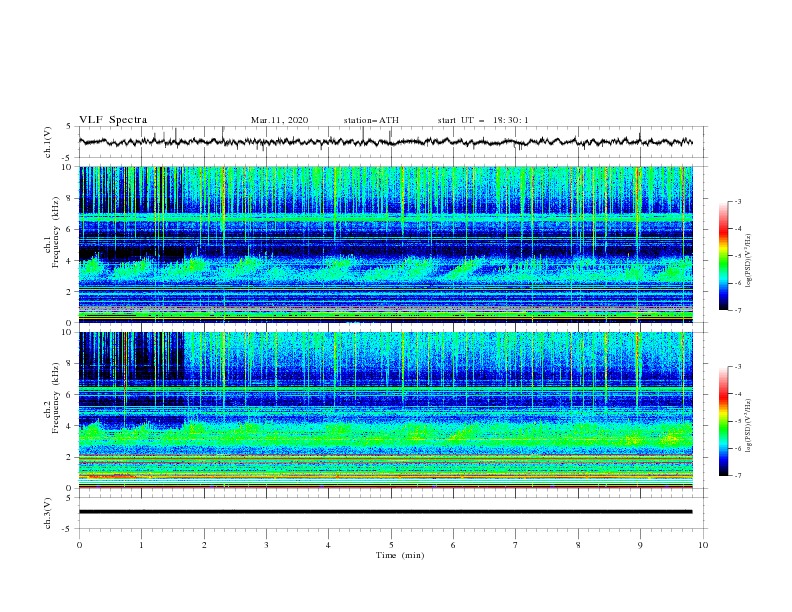This screenshot has width=792, height=612.
Task: Click the date 'Mar.11, 2020'
Action: (279, 120)
